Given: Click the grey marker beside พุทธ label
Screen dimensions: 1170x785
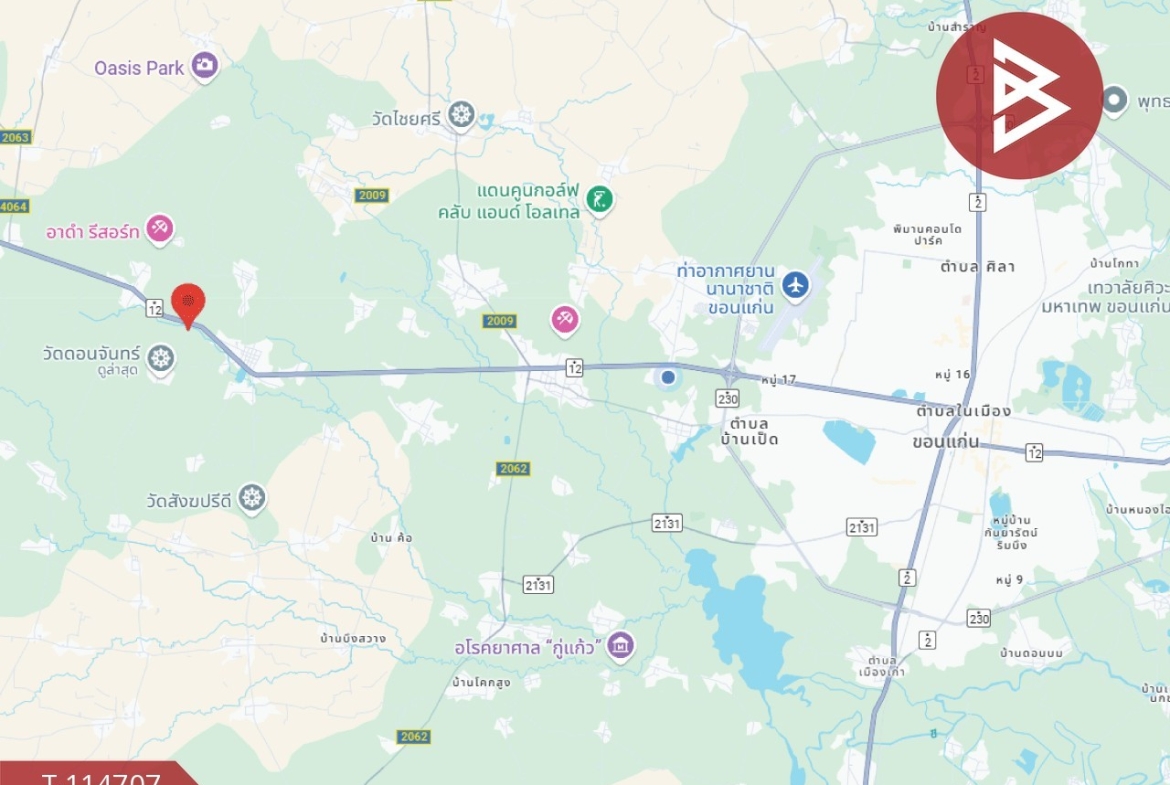Looking at the screenshot, I should point(1113,100).
